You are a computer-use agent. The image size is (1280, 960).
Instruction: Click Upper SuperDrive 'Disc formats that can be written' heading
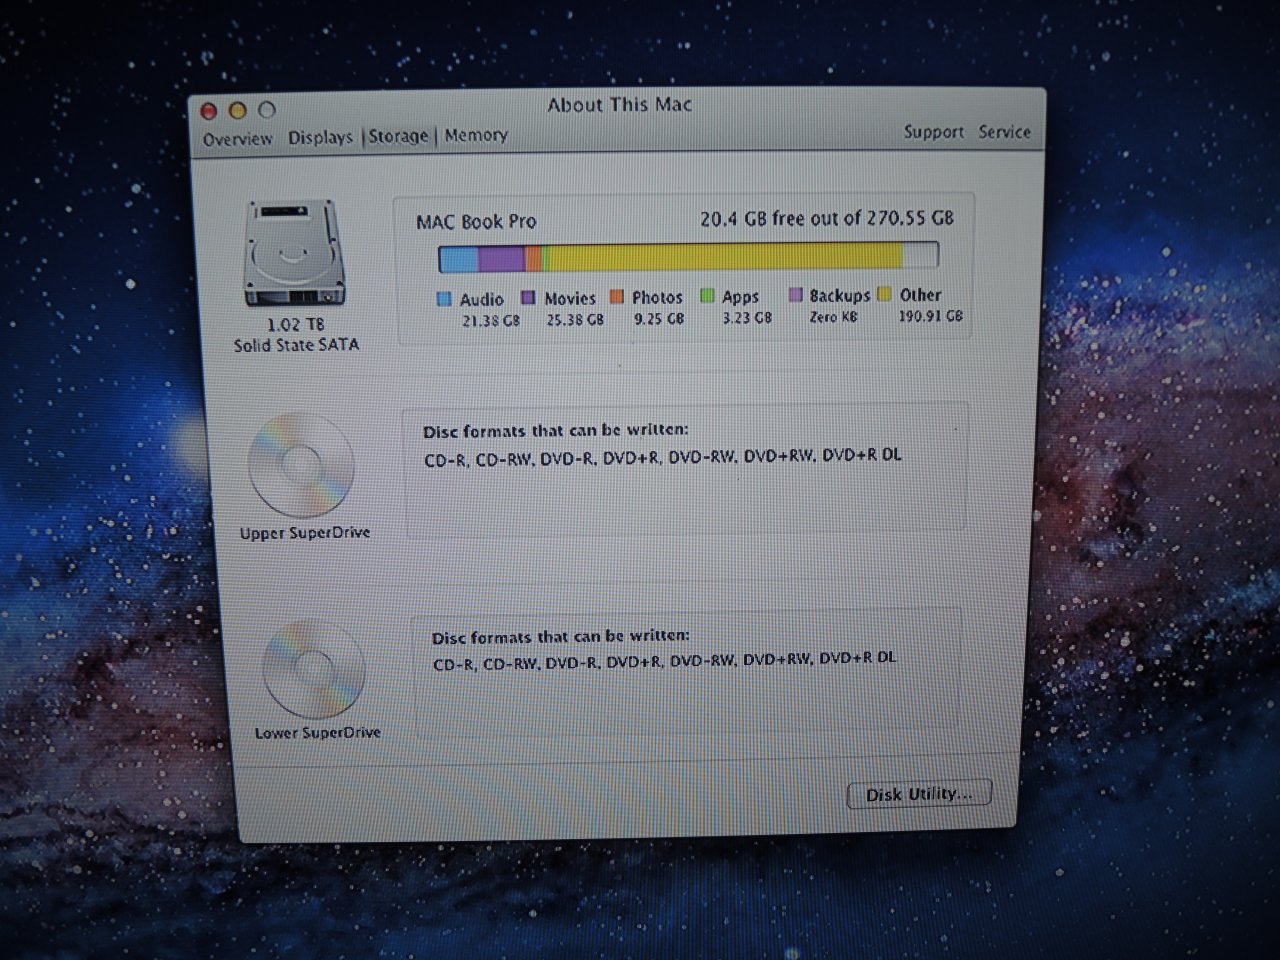[555, 431]
